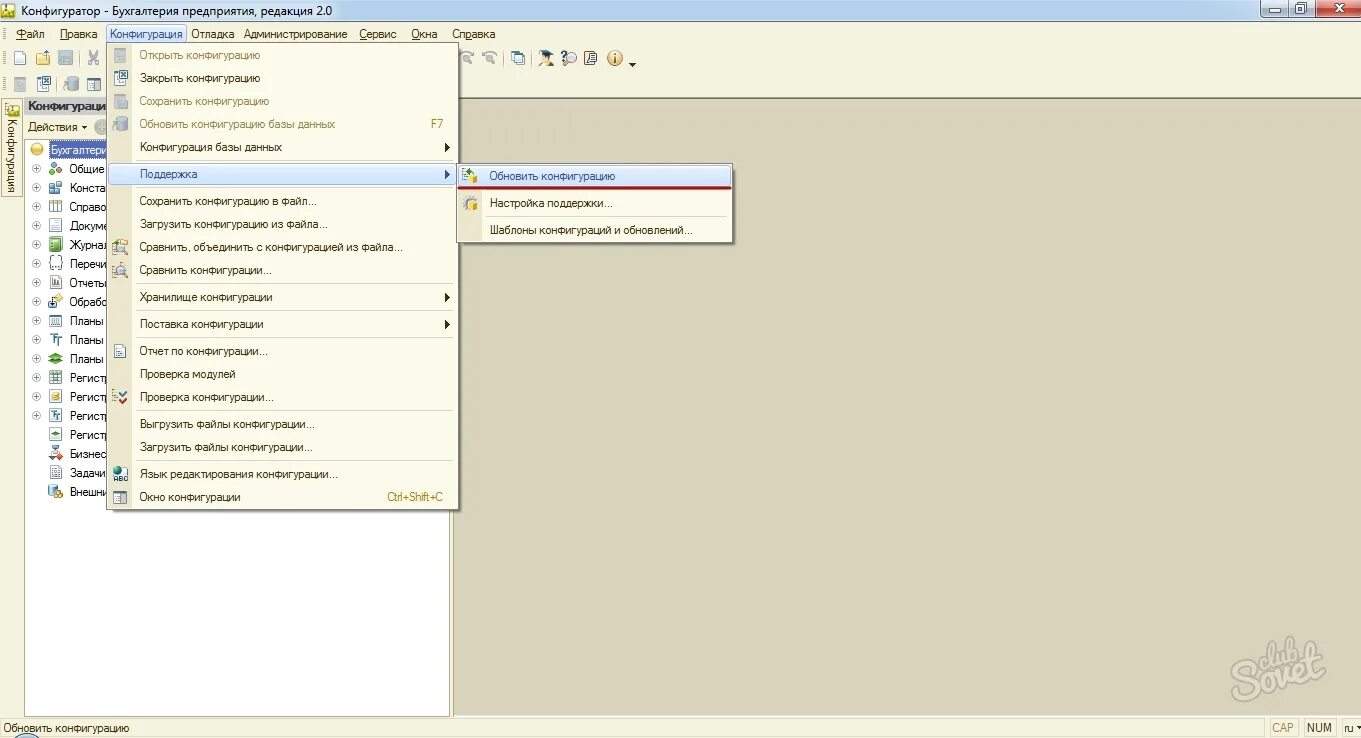1361x738 pixels.
Task: Choose Загрузить конфигурацию из файла...
Action: (x=282, y=224)
